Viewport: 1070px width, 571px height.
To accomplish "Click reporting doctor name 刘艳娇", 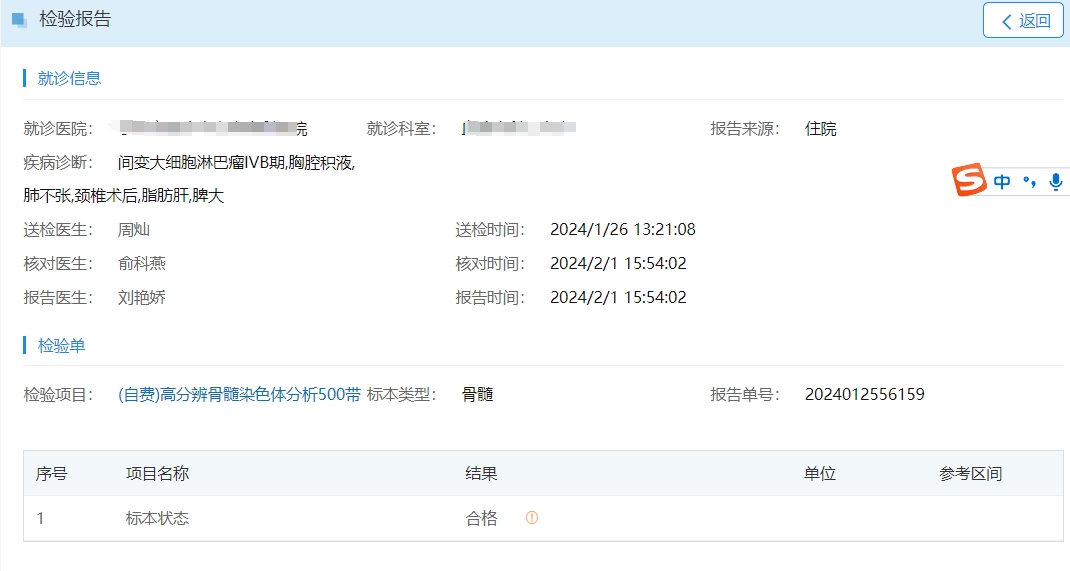I will tap(141, 297).
